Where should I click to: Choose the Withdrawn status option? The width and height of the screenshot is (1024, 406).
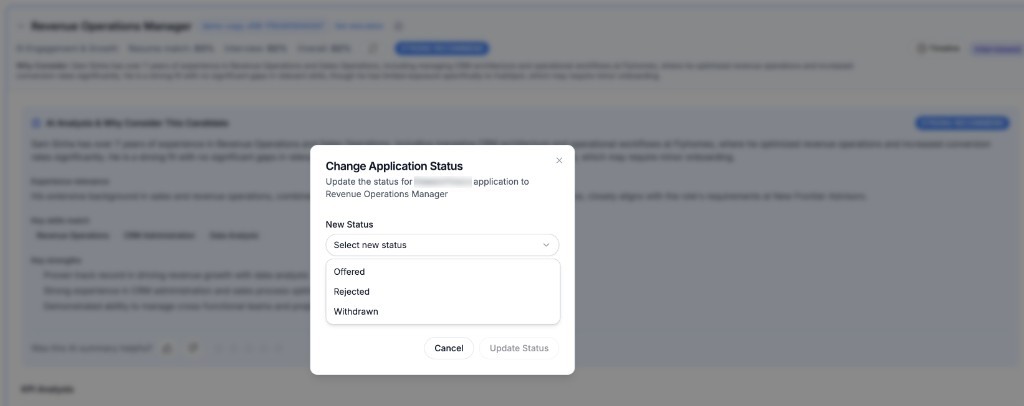pyautogui.click(x=443, y=311)
